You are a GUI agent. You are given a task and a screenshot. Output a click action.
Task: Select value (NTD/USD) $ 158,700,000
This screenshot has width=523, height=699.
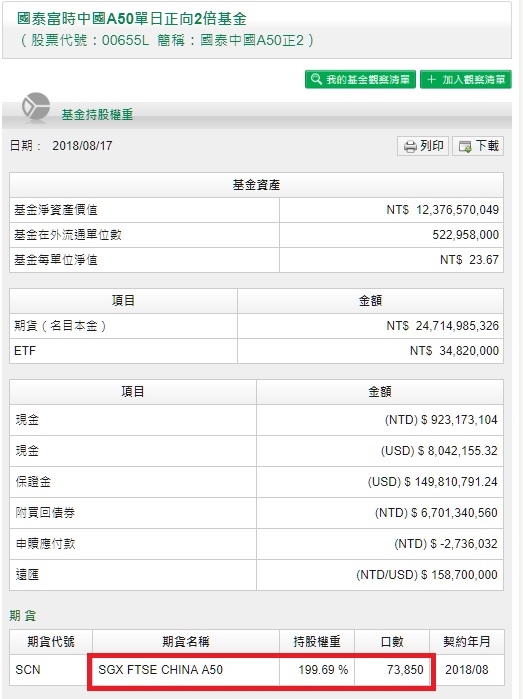coord(427,575)
